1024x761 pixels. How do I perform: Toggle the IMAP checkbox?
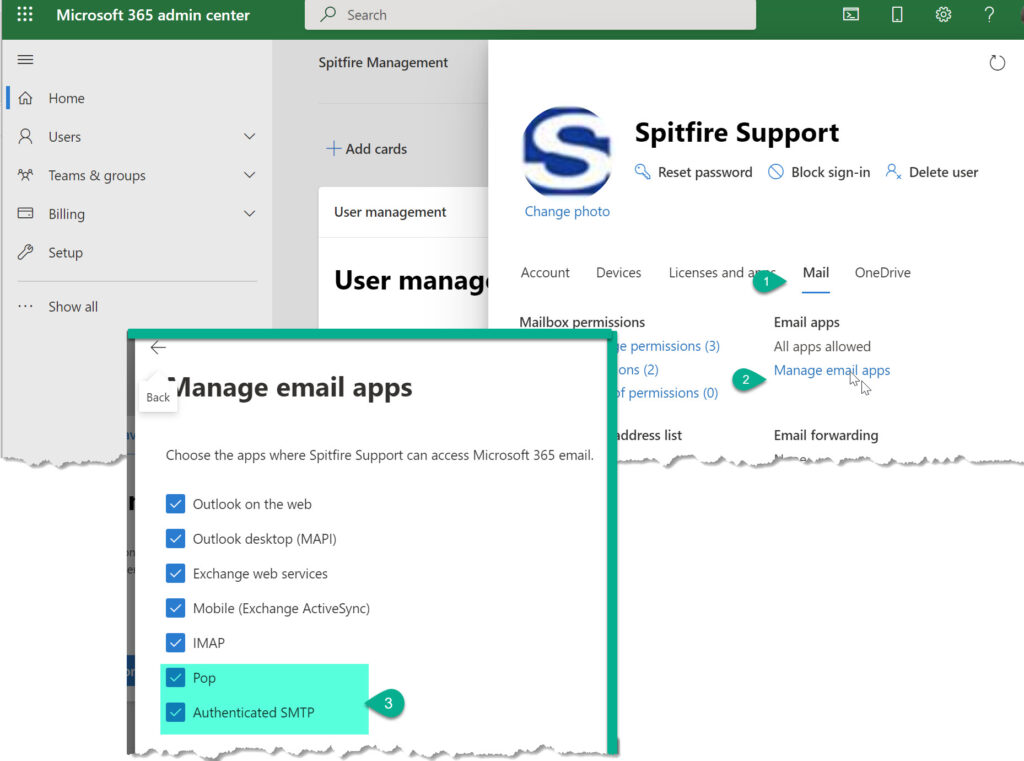[175, 642]
